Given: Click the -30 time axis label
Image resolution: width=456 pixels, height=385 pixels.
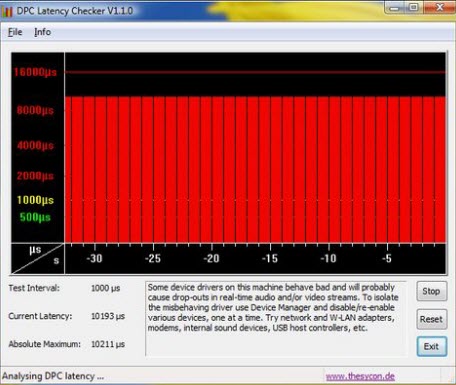Looking at the screenshot, I should coord(94,258).
